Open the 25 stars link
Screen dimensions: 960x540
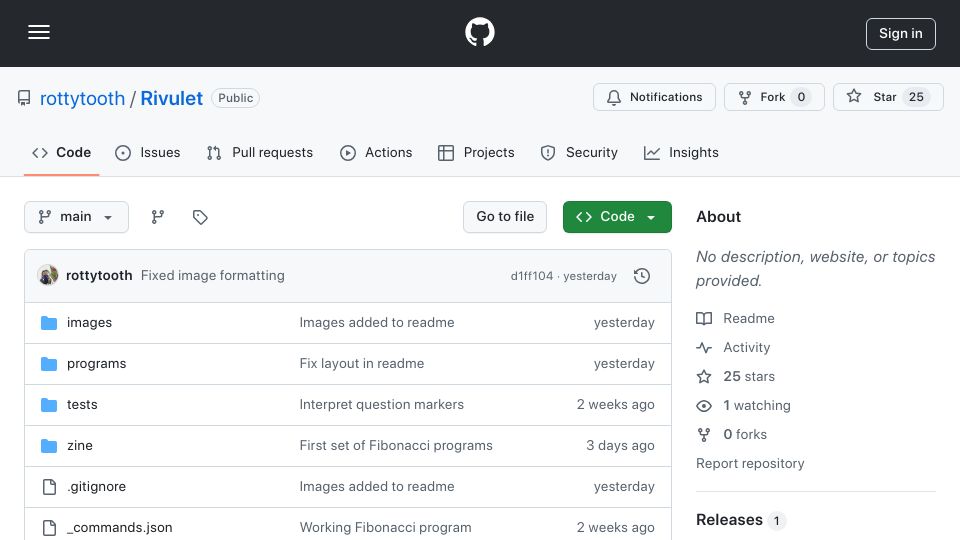pyautogui.click(x=749, y=377)
